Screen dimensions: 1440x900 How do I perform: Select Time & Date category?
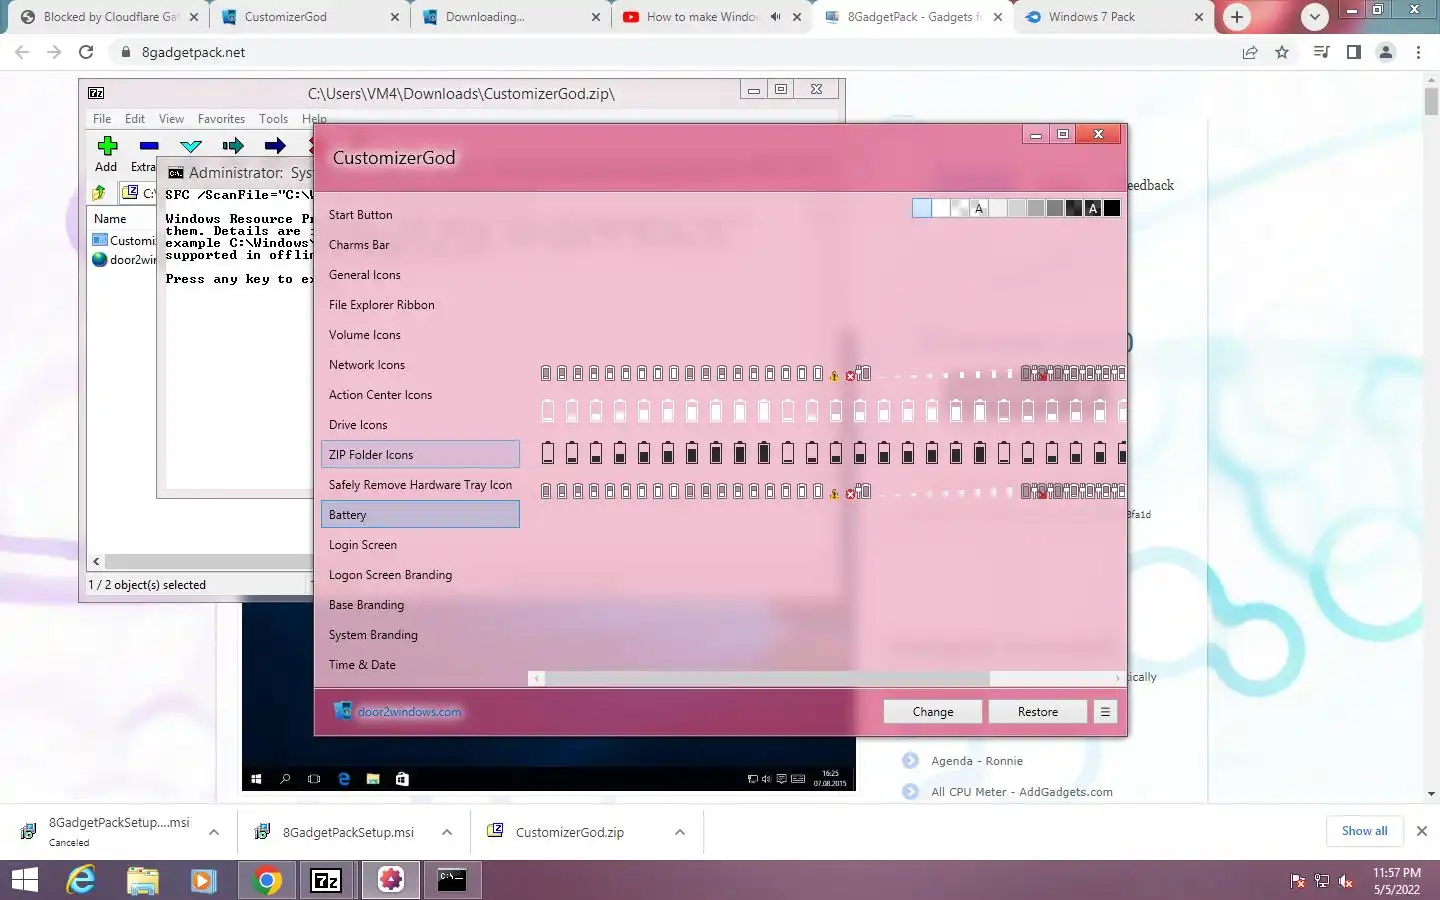click(x=420, y=665)
